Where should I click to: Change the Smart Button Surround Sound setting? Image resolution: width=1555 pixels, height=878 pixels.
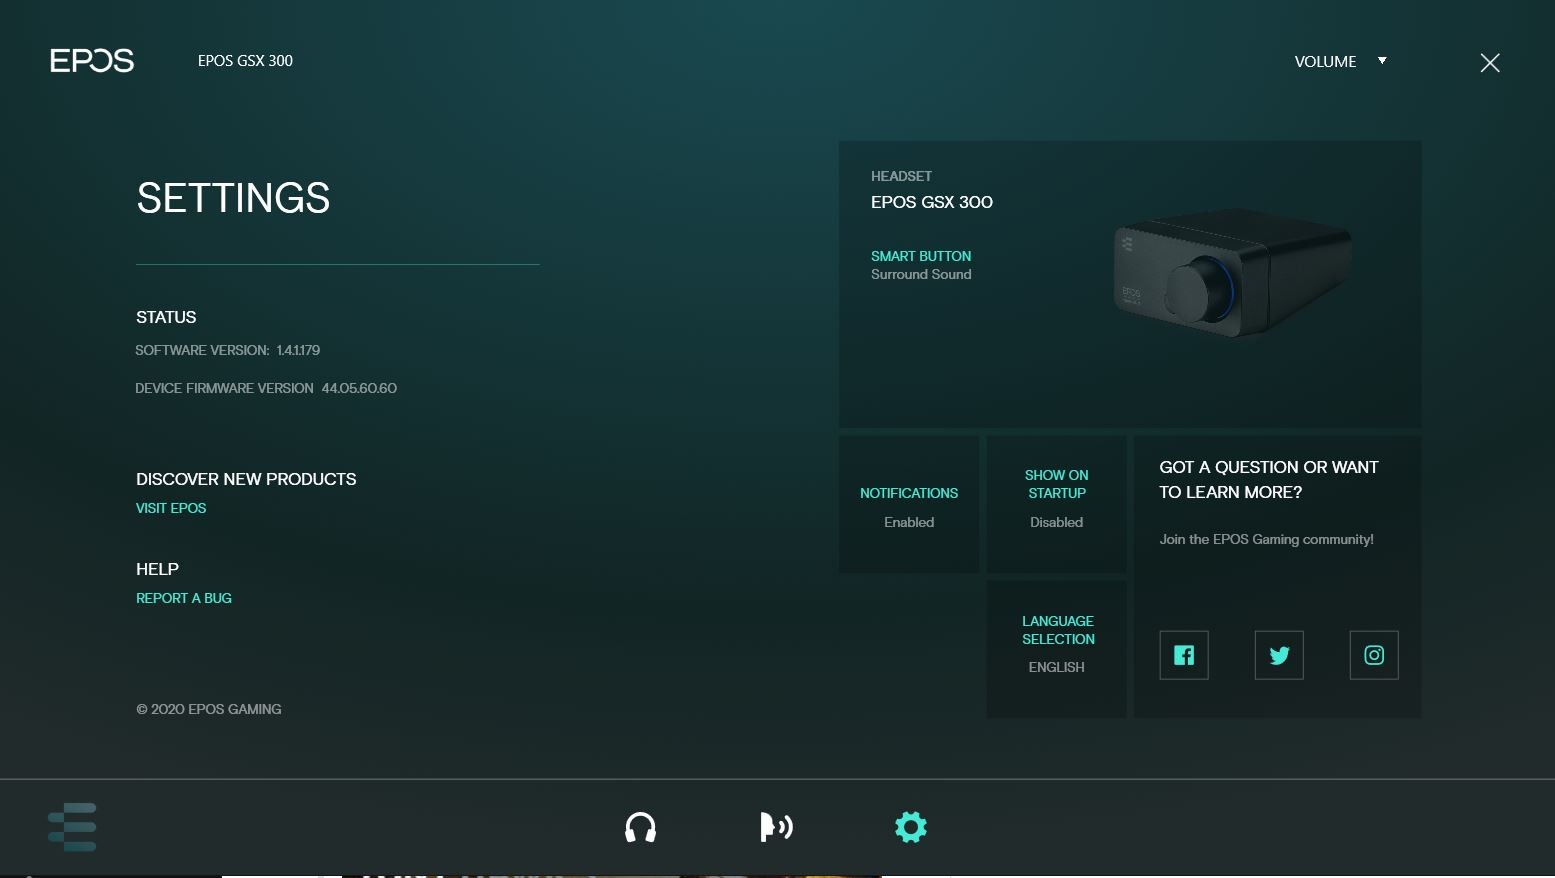pyautogui.click(x=921, y=265)
